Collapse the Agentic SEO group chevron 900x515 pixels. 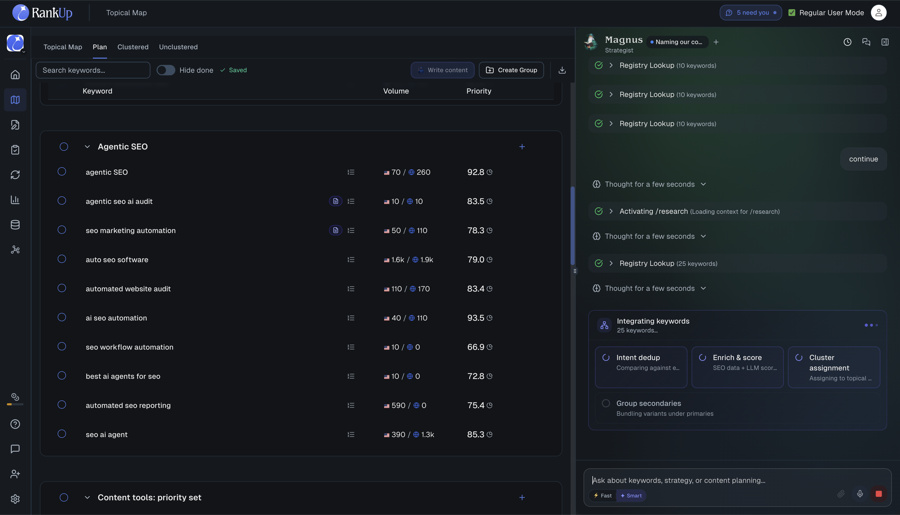tap(87, 147)
